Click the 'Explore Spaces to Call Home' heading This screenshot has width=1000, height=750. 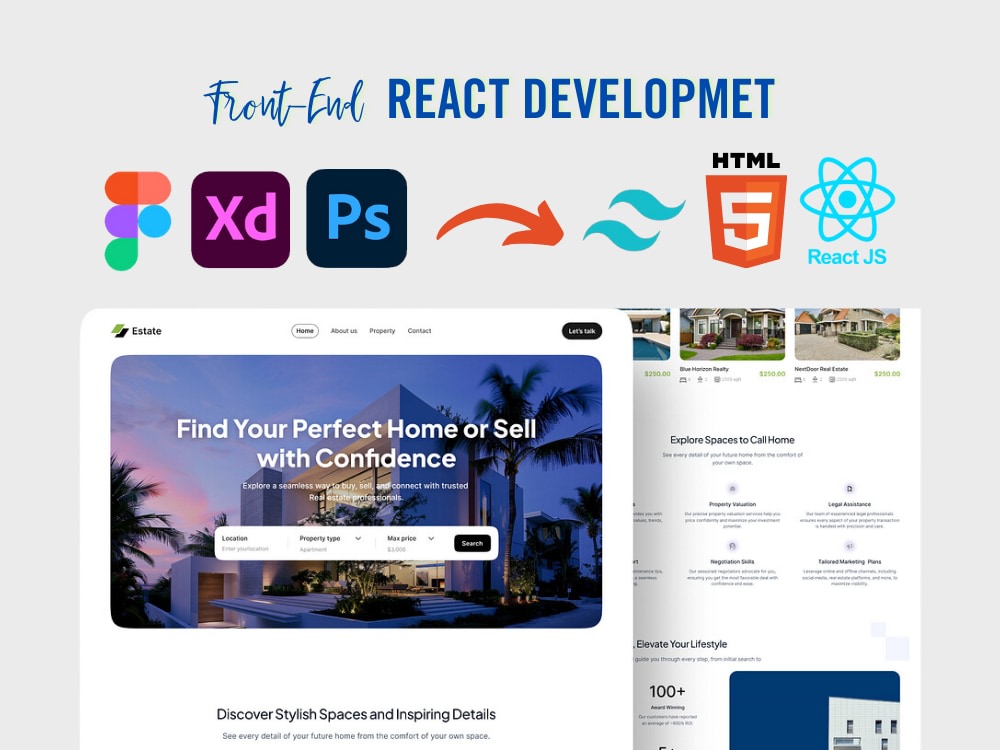click(x=732, y=440)
